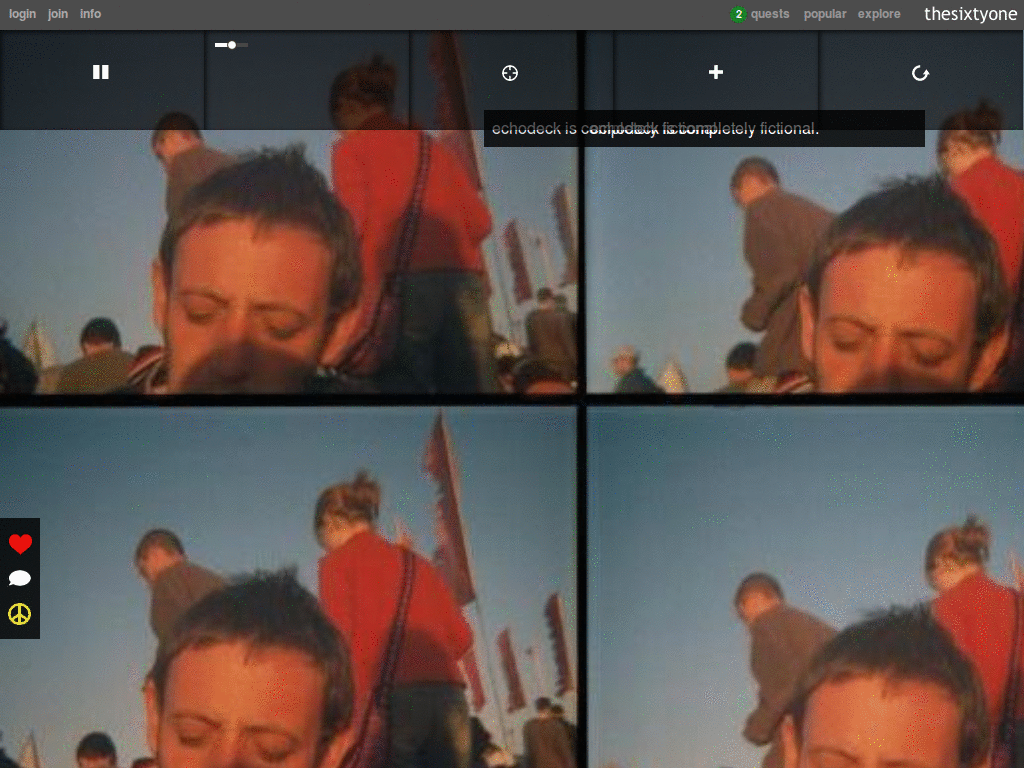1024x768 pixels.
Task: Adjust the volume slider knob
Action: click(x=232, y=45)
